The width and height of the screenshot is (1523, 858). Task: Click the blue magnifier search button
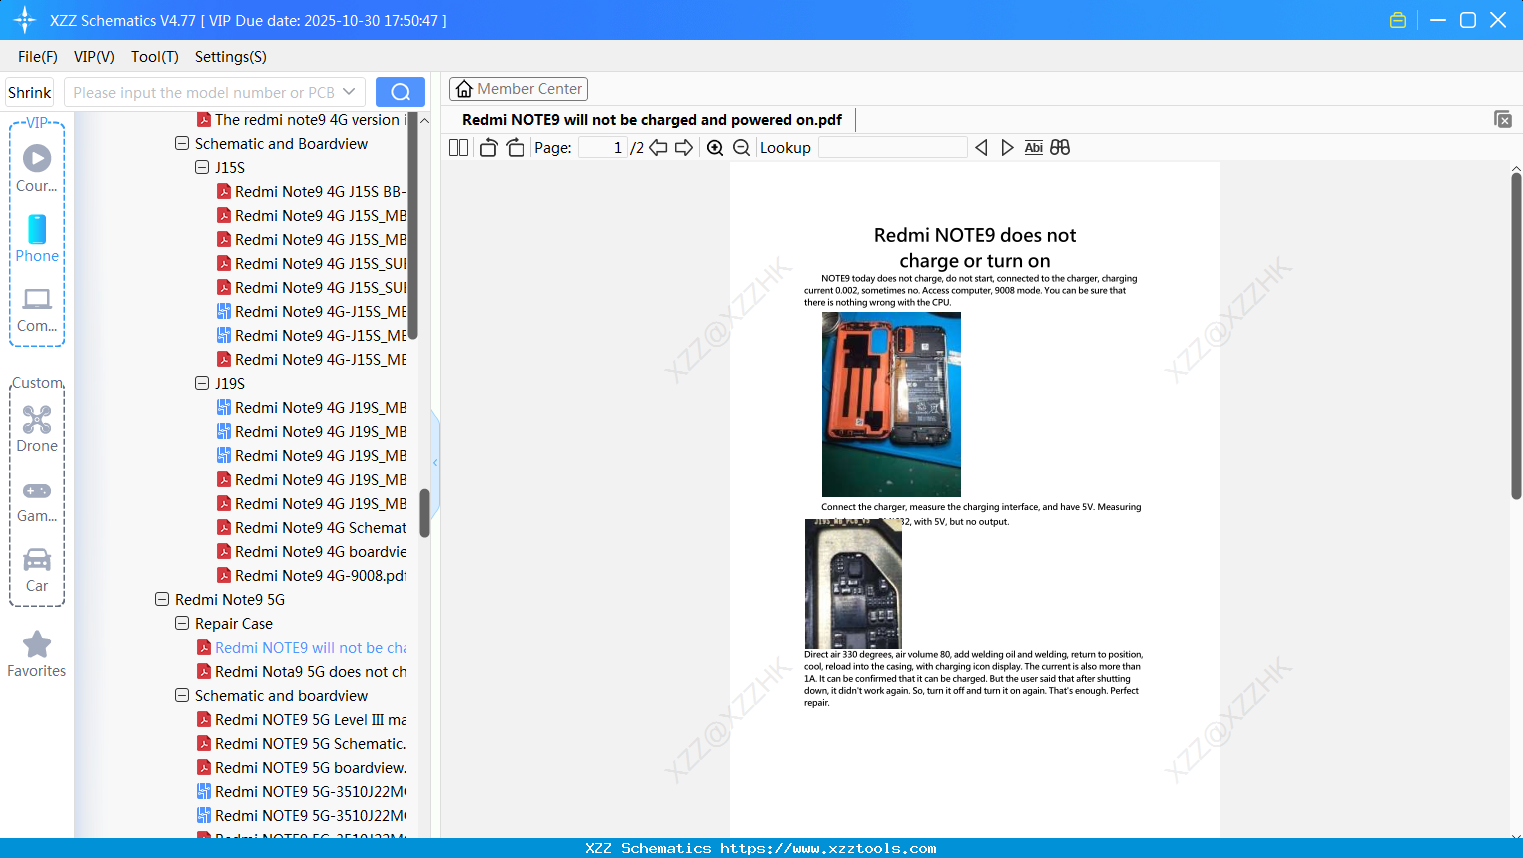pos(400,92)
